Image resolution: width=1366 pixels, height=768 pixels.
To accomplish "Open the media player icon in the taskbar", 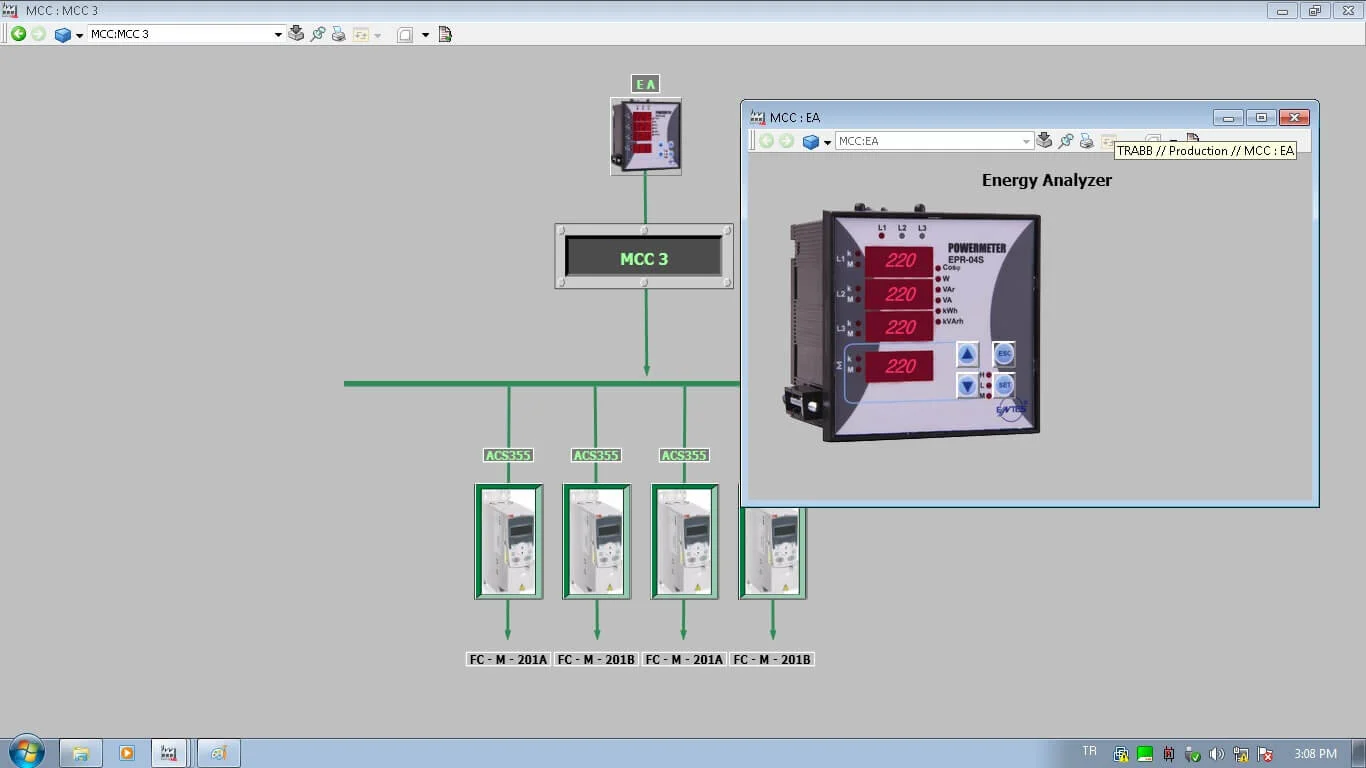I will [127, 753].
